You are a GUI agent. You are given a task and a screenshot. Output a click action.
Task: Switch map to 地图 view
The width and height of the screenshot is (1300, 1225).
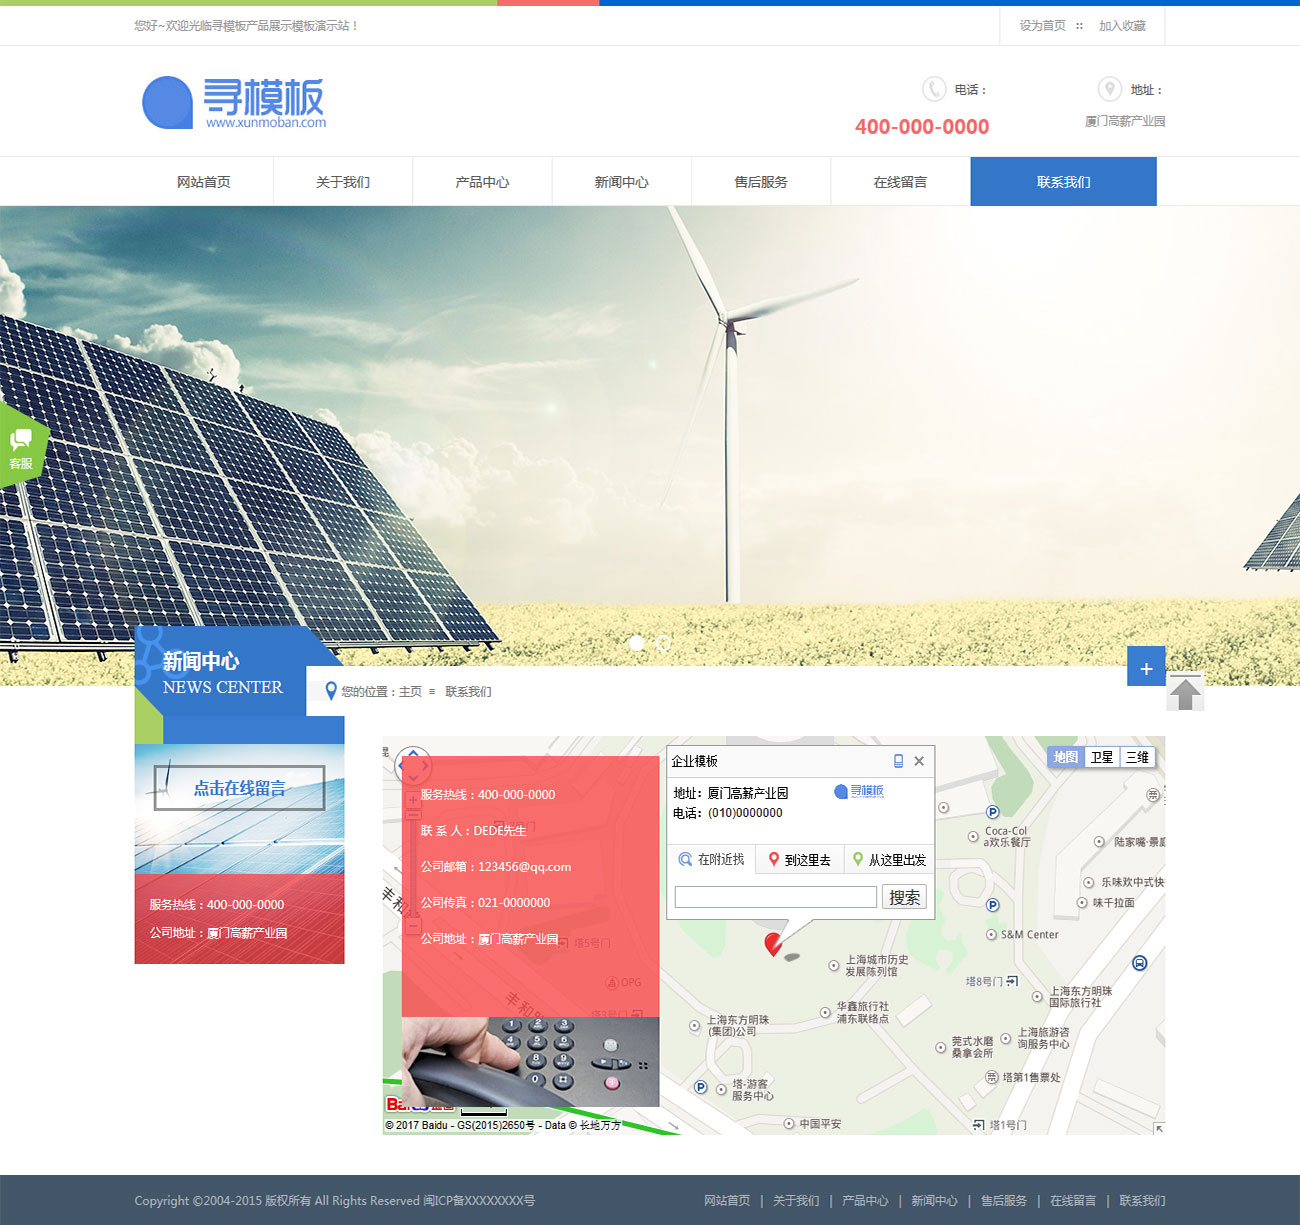pos(1066,757)
